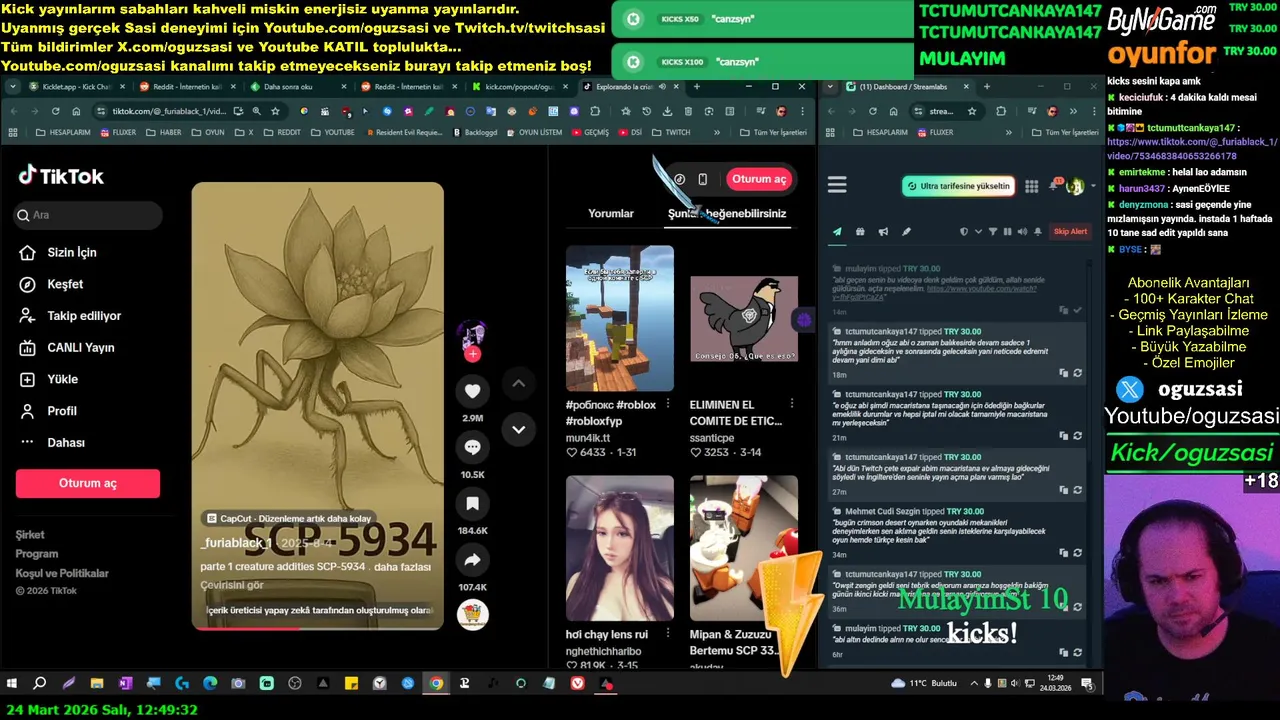This screenshot has height=720, width=1280.
Task: Open the Program footer link
Action: (x=37, y=554)
